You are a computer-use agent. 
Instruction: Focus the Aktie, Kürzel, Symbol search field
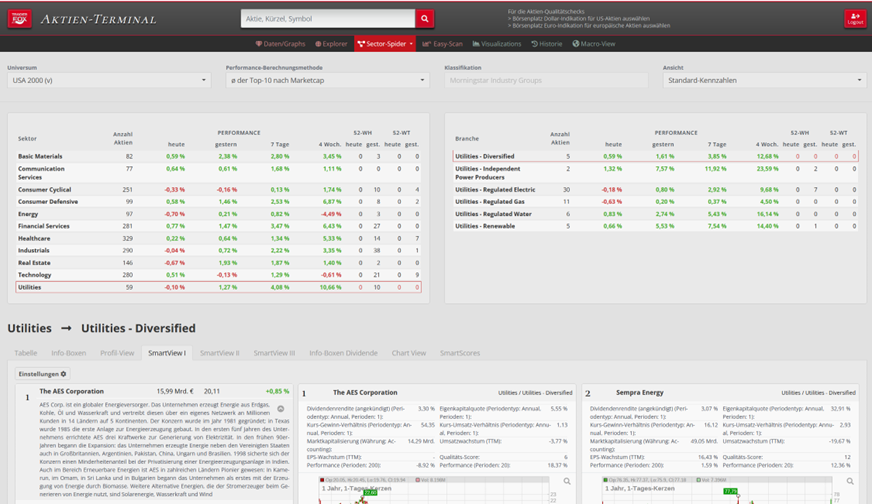[328, 18]
